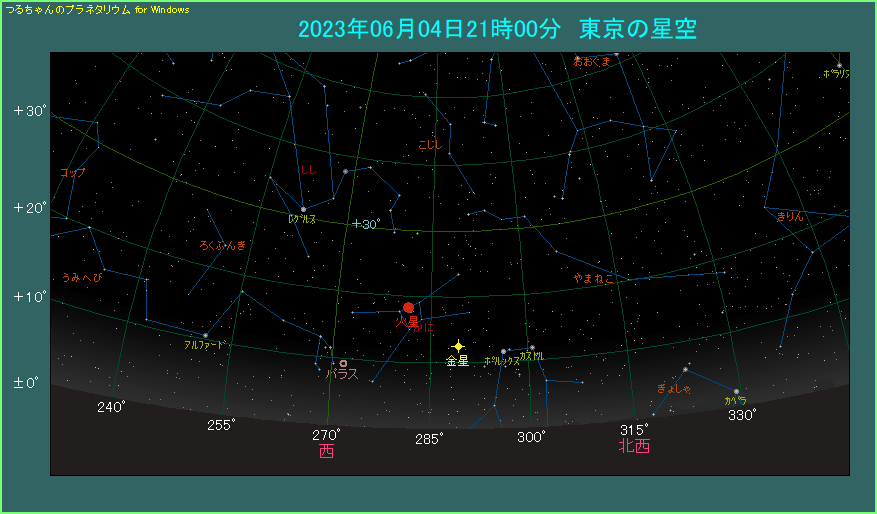The height and width of the screenshot is (514, 877).
Task: Click the star Regulus (レグルス)
Action: coord(303,209)
